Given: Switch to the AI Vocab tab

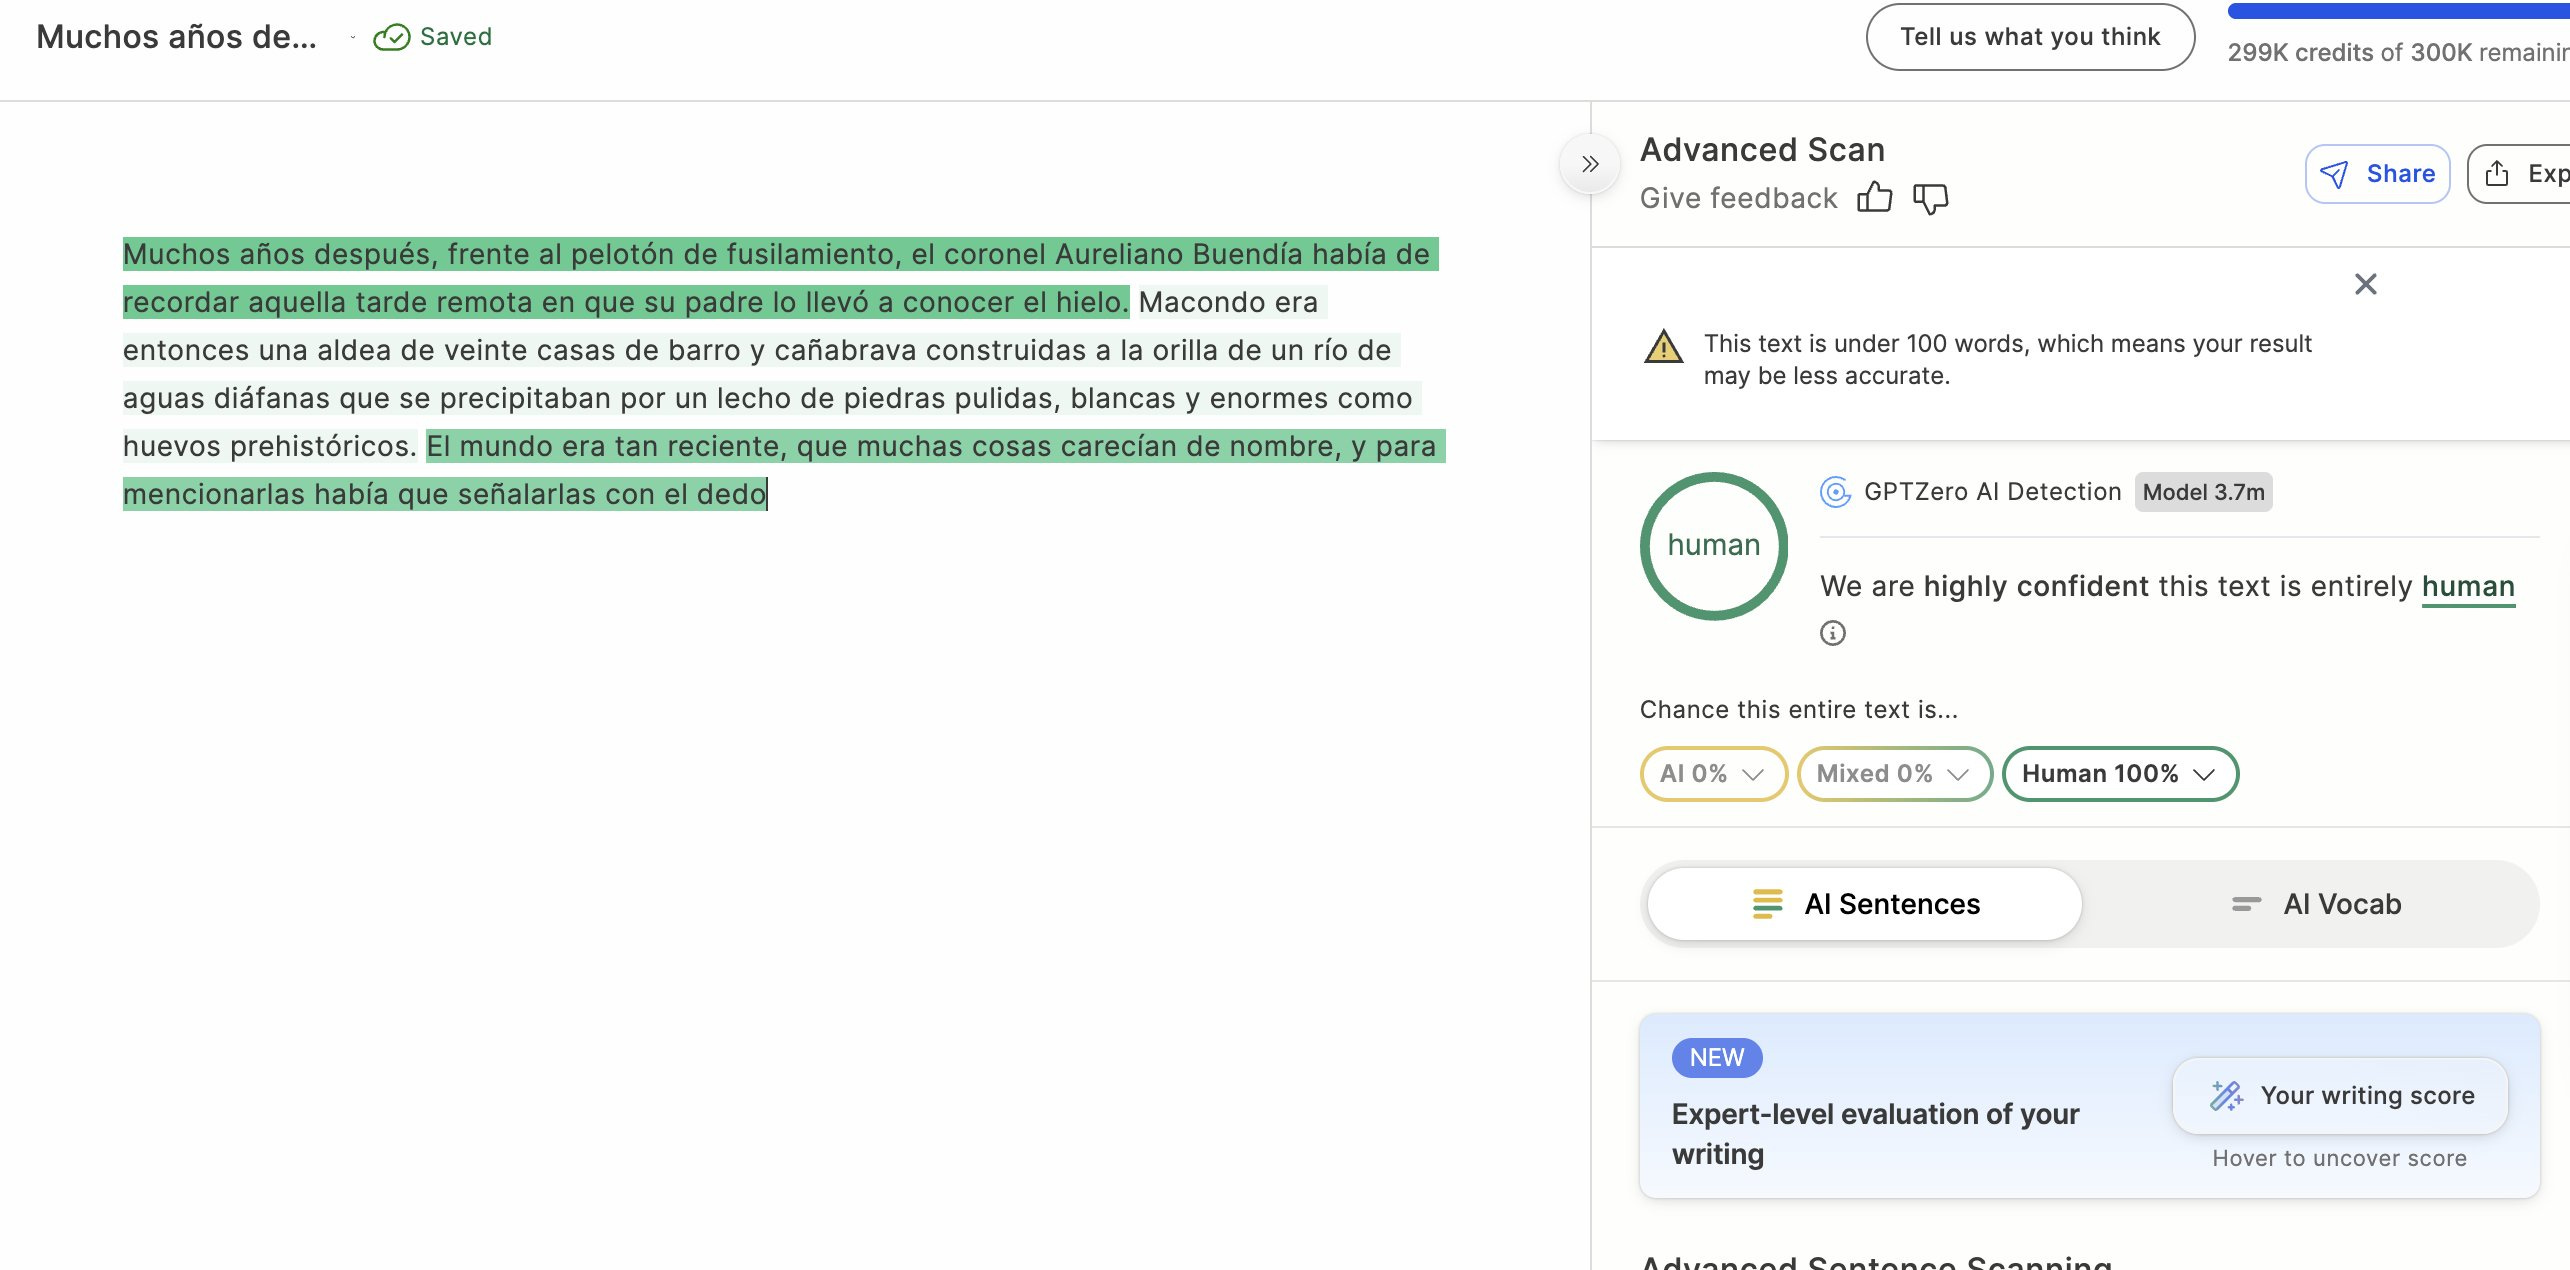Looking at the screenshot, I should pos(2314,904).
